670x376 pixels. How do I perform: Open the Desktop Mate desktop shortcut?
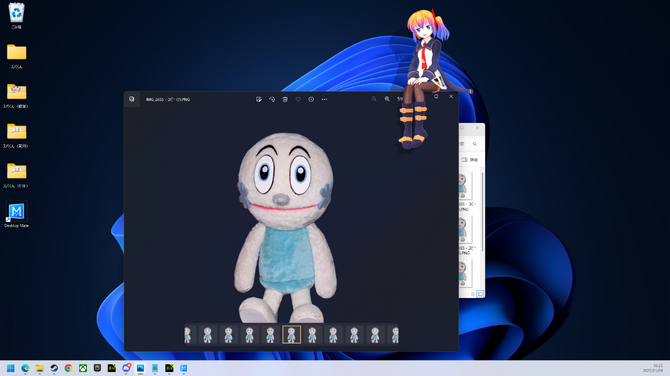tap(16, 214)
